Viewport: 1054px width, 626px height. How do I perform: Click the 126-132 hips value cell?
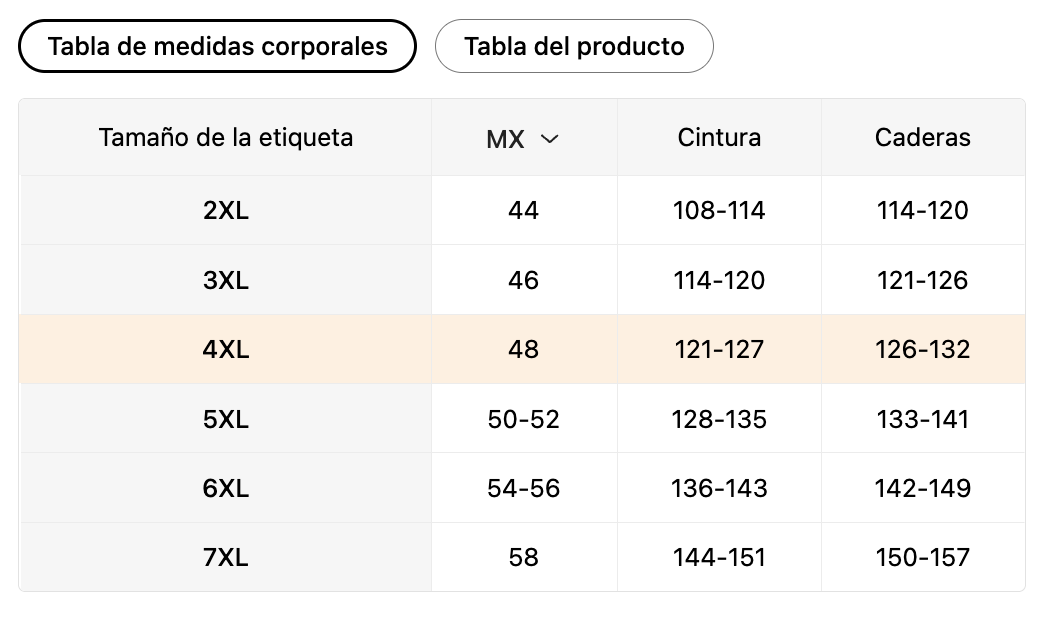coord(922,349)
